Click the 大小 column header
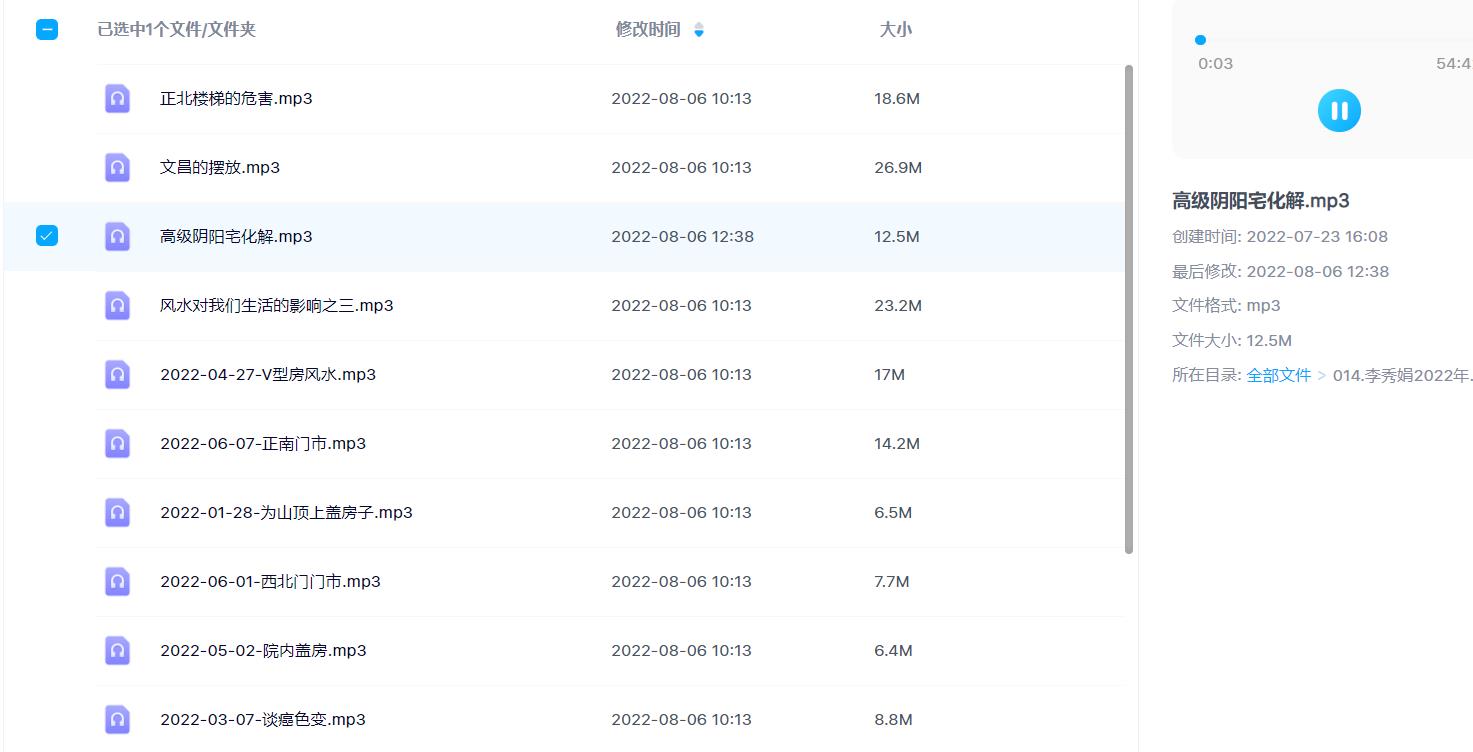This screenshot has height=752, width=1473. 895,30
